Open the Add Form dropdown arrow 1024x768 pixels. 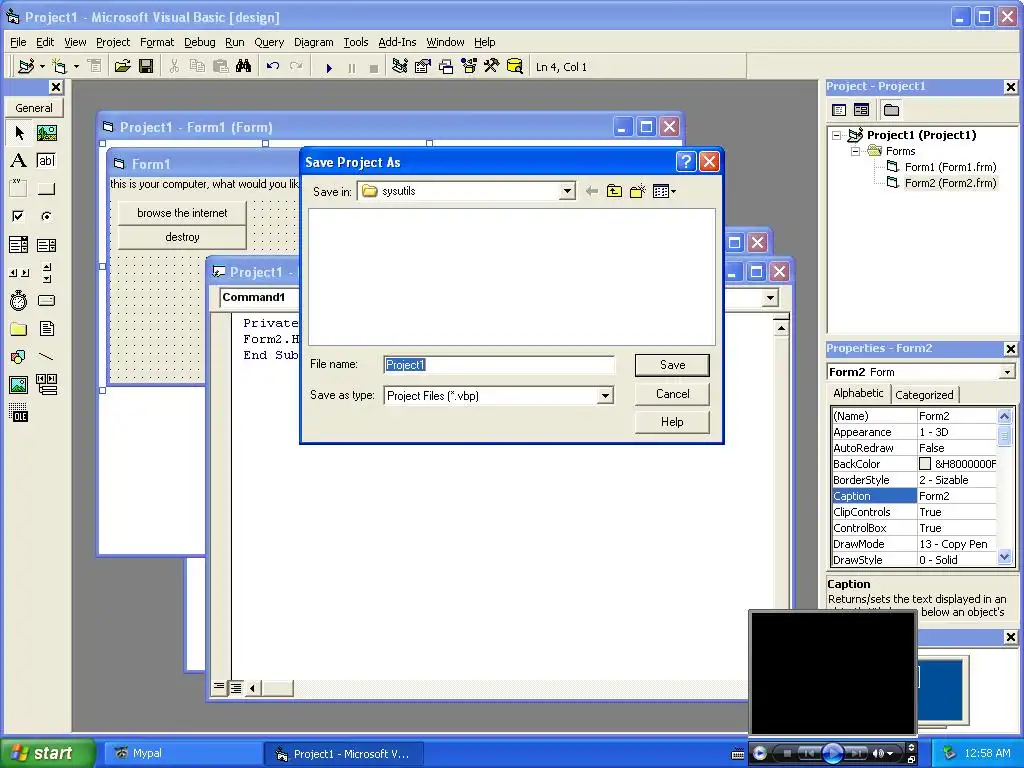[76, 67]
